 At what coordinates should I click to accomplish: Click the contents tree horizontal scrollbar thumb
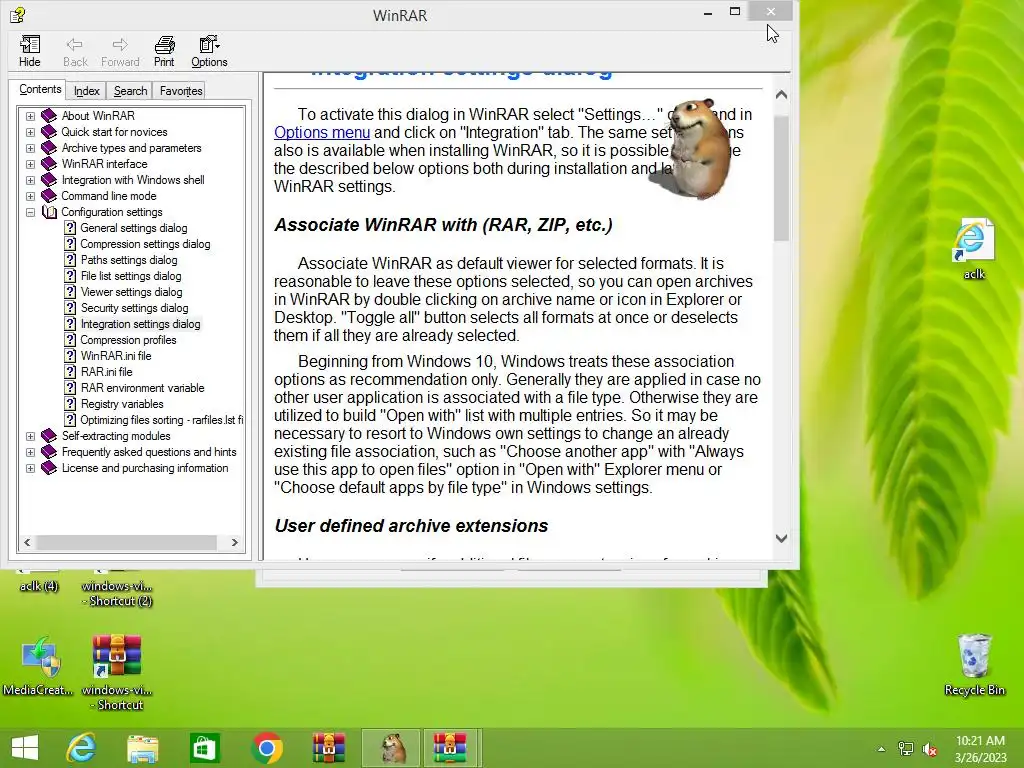click(x=127, y=543)
